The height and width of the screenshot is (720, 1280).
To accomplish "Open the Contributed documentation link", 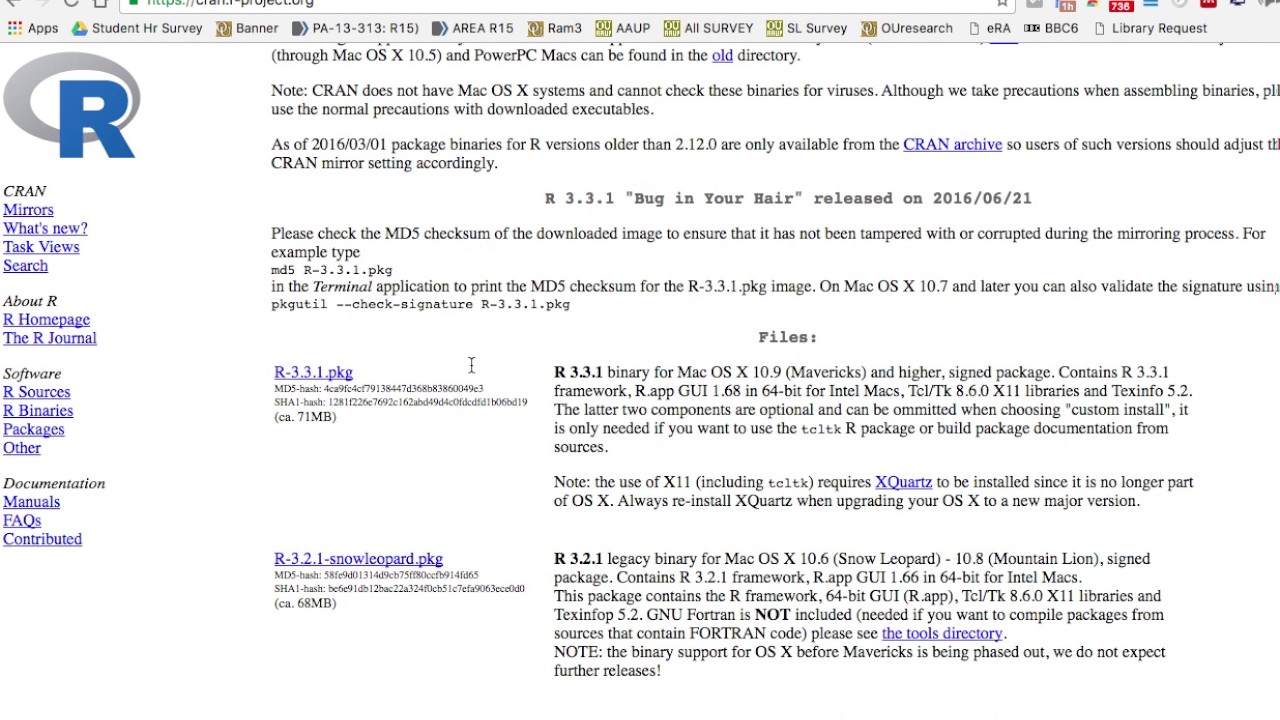I will click(x=42, y=539).
